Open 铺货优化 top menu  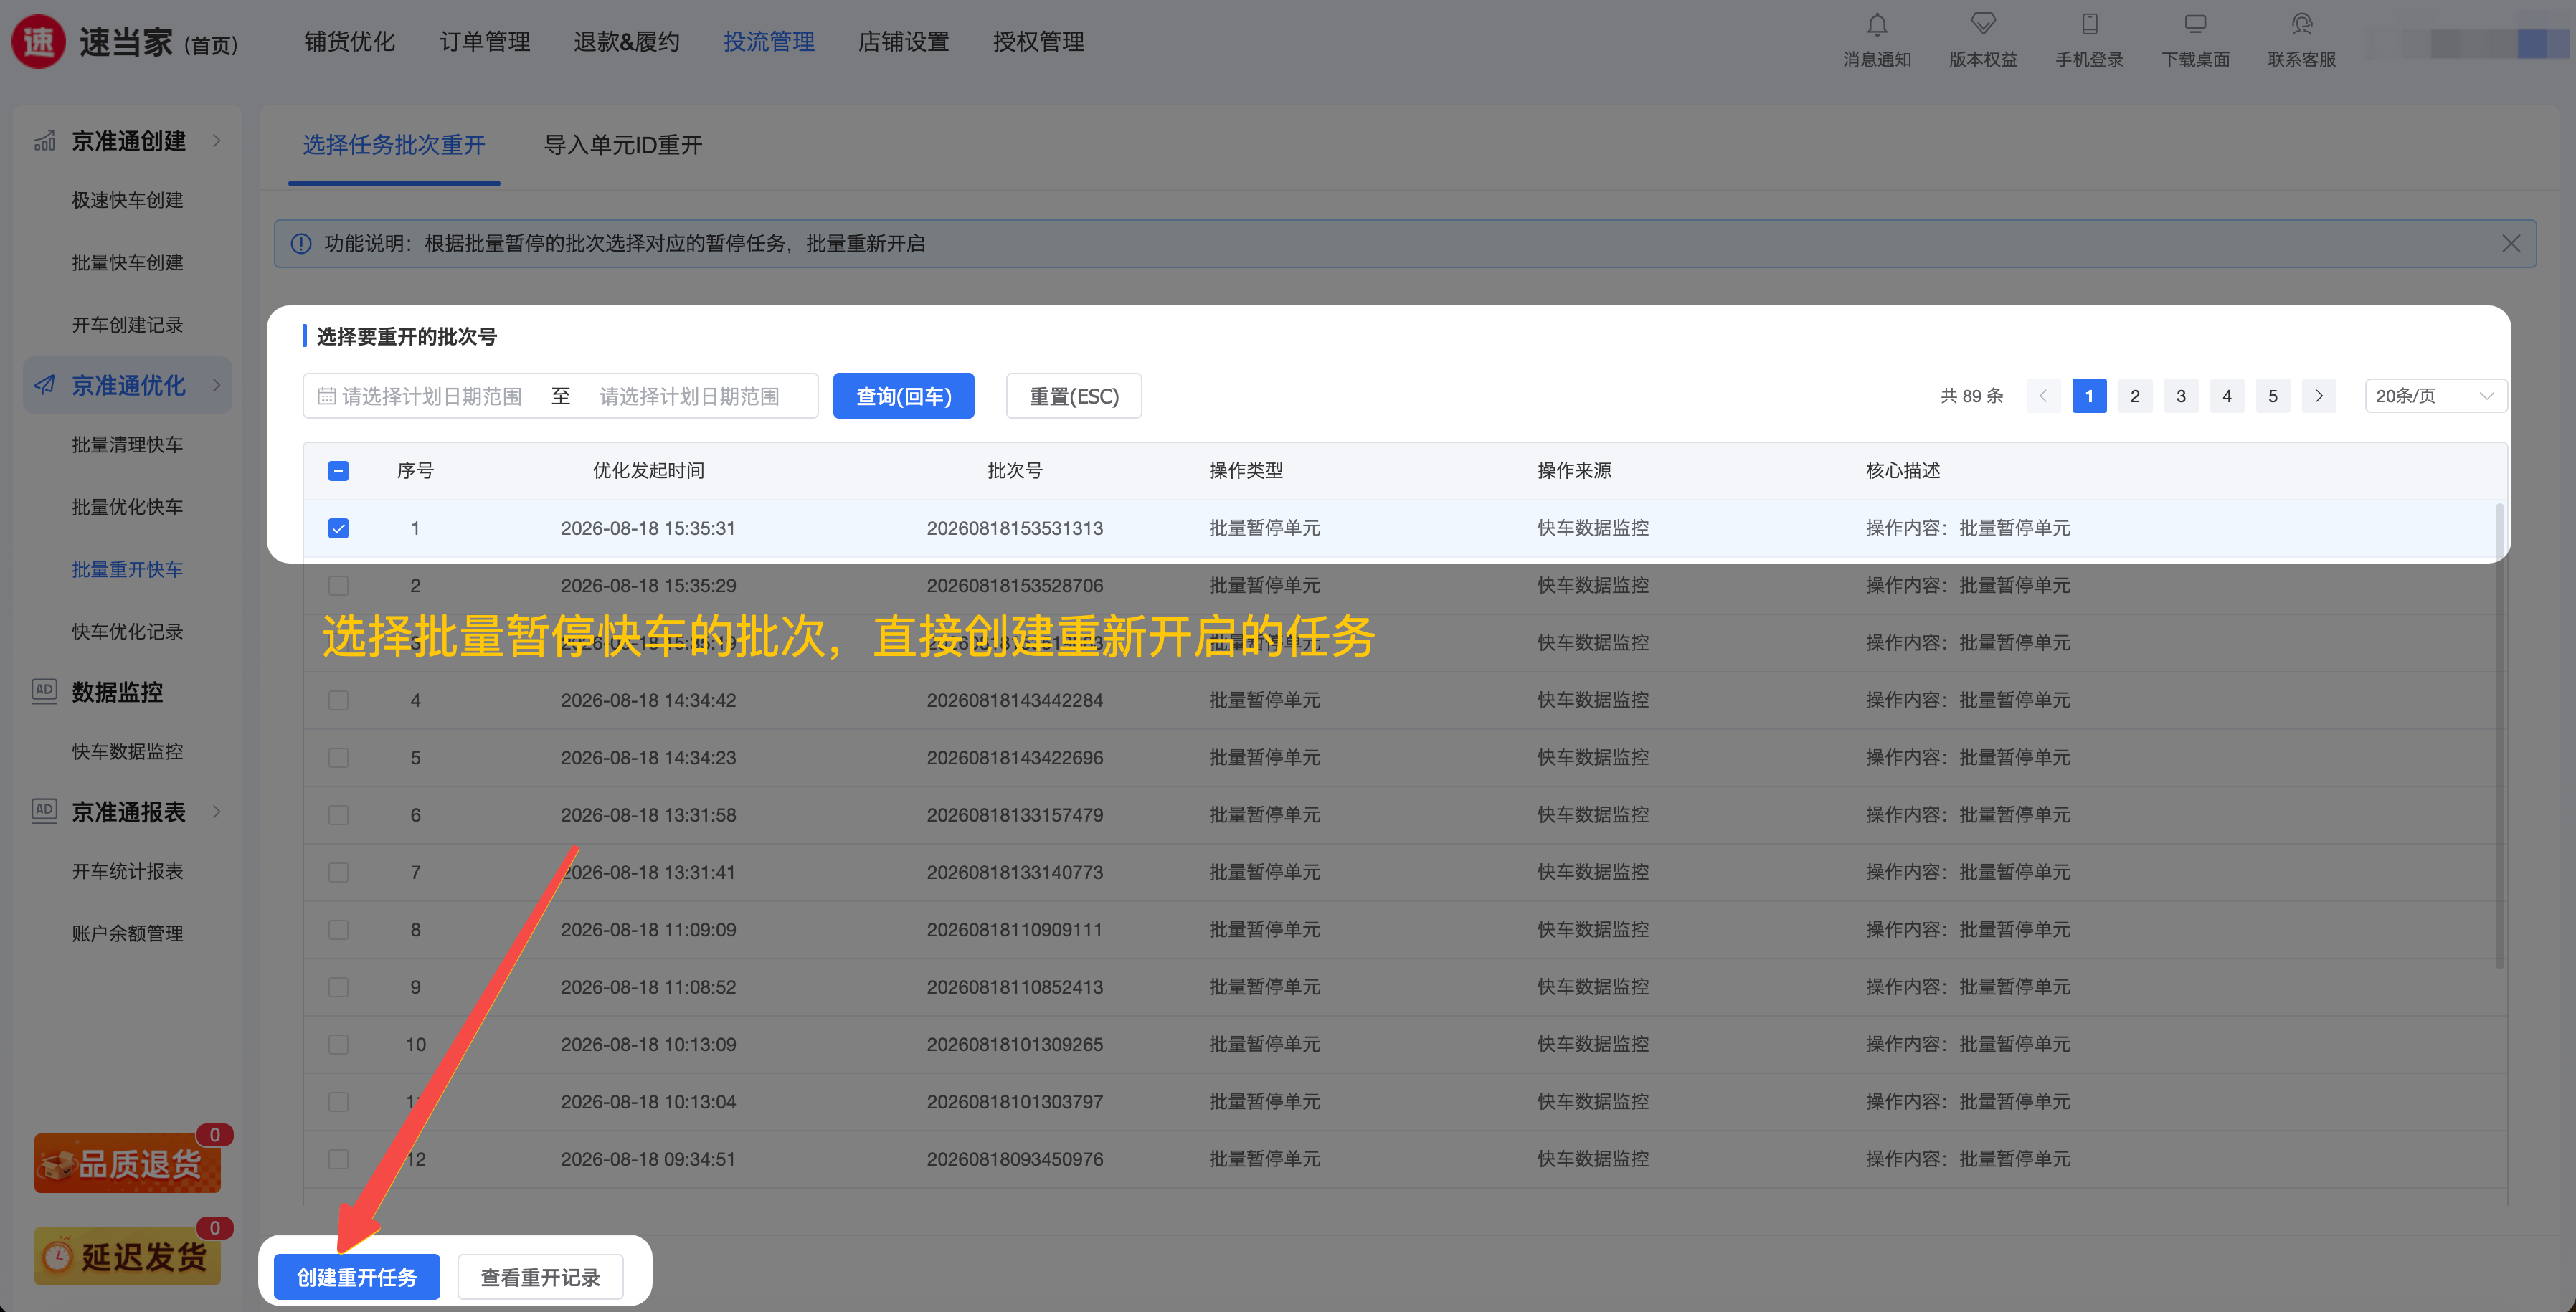click(x=350, y=41)
